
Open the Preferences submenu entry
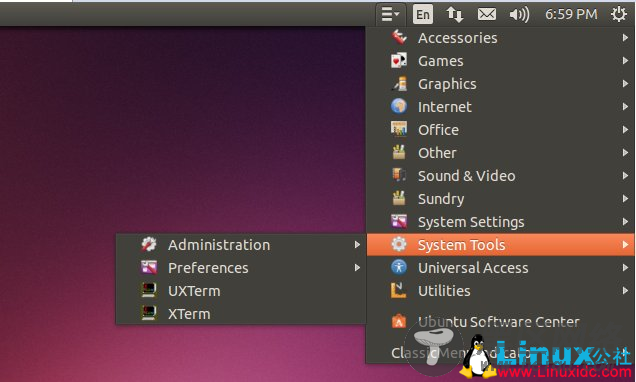point(241,268)
